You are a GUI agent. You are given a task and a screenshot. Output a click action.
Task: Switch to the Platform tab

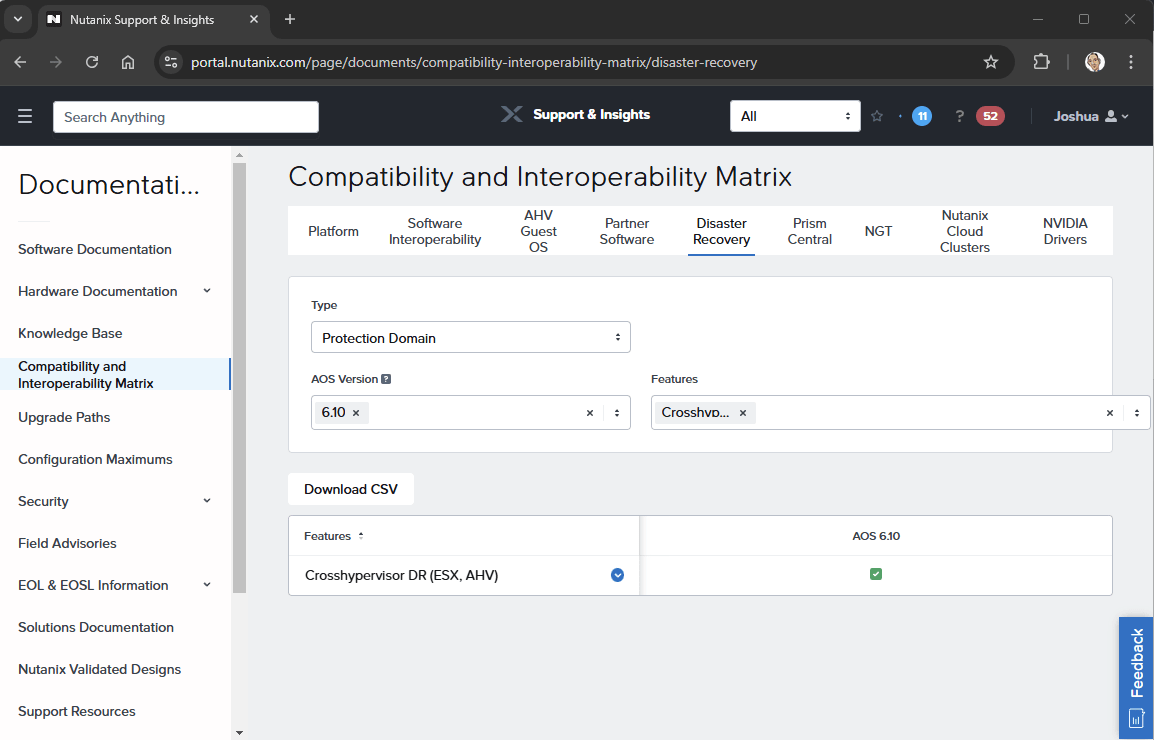[x=333, y=231]
